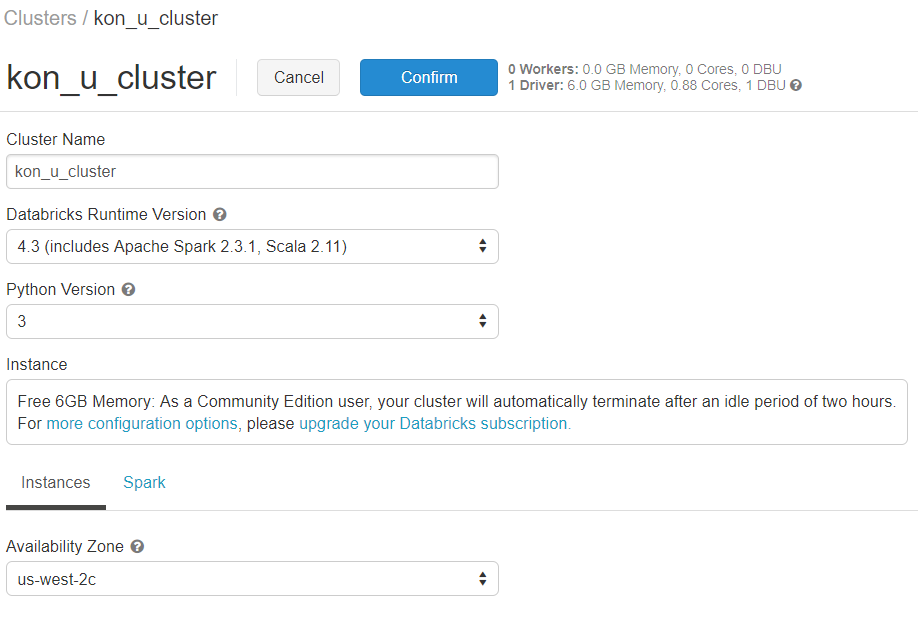Image resolution: width=918 pixels, height=620 pixels.
Task: Click the Confirm button
Action: 429,77
